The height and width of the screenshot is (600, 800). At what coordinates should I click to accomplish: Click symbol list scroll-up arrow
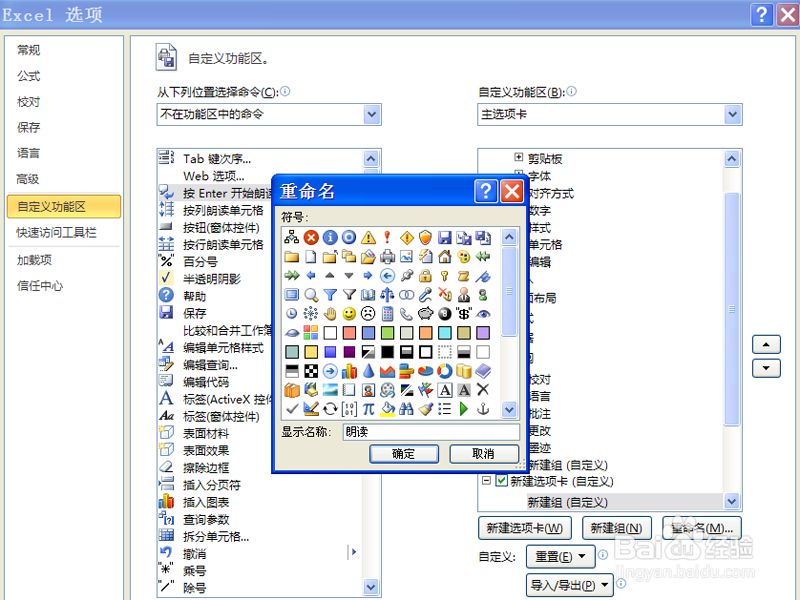[x=509, y=237]
